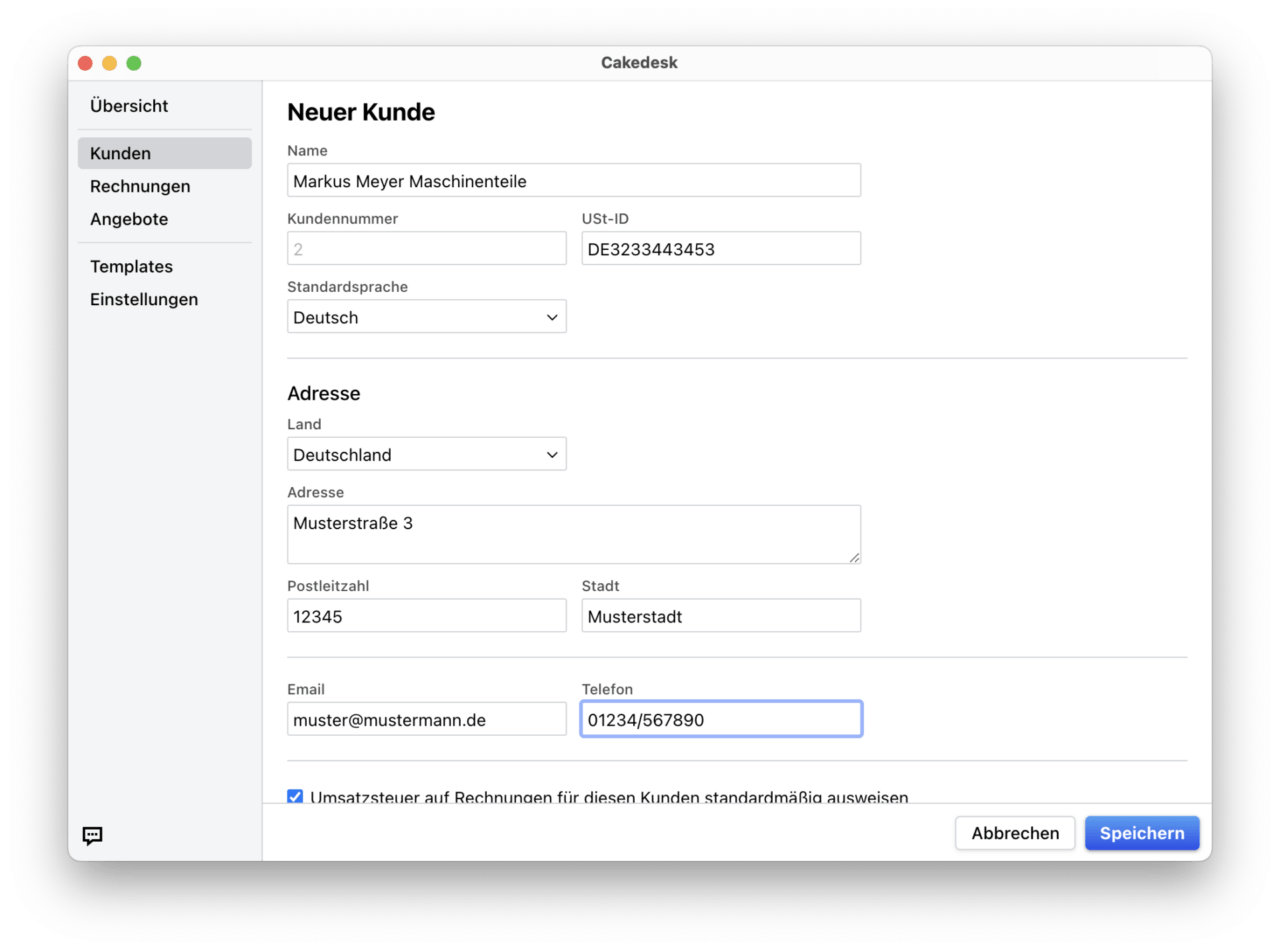
Task: Click the green fullscreen window button
Action: coord(133,63)
